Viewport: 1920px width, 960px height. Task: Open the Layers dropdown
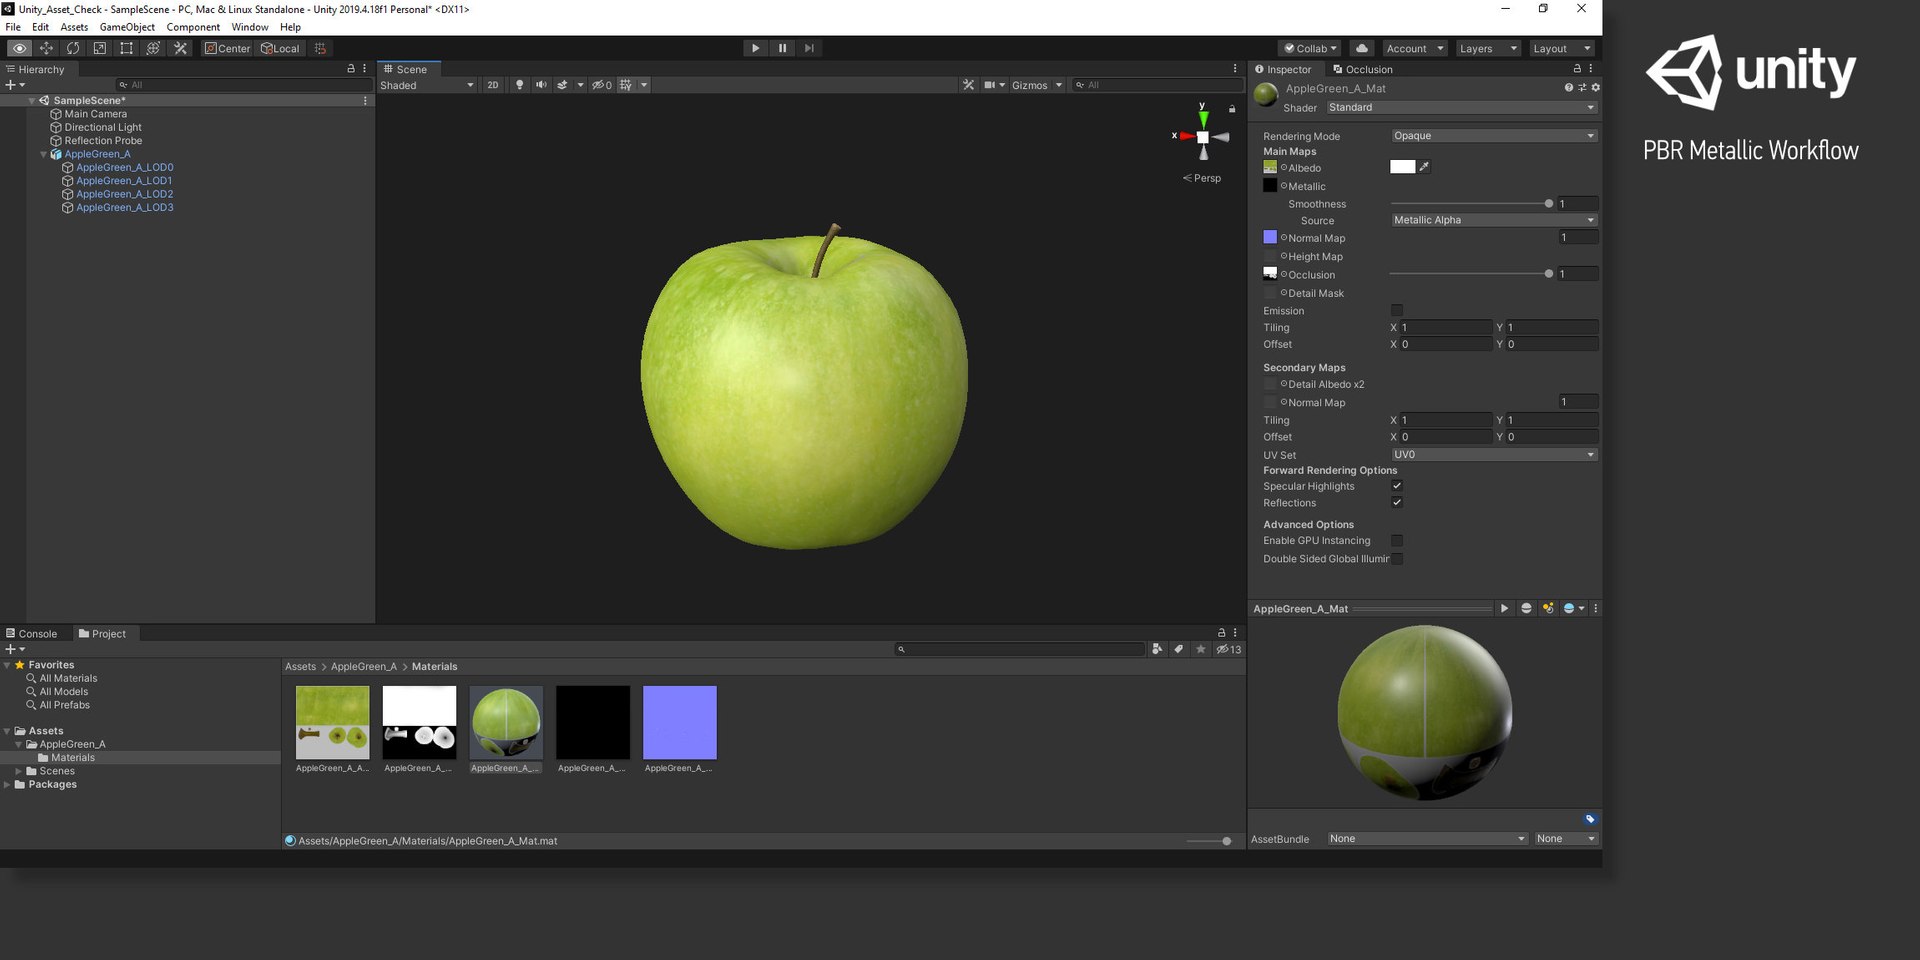1487,48
